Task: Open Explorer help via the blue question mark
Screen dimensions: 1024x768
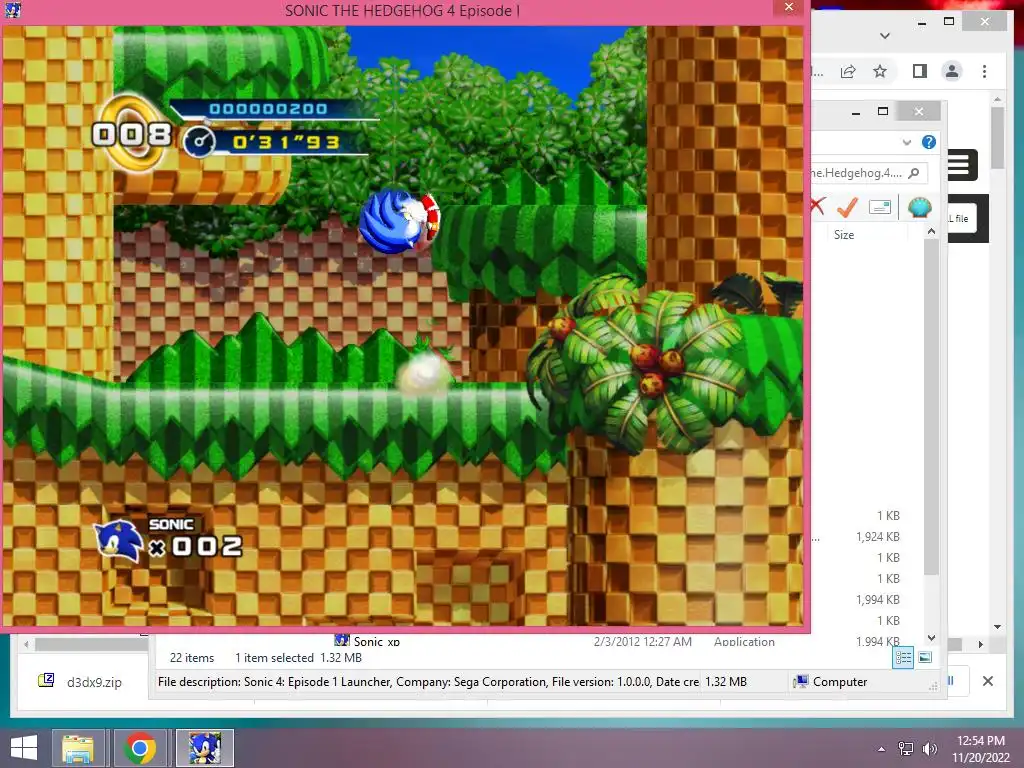Action: (x=928, y=142)
